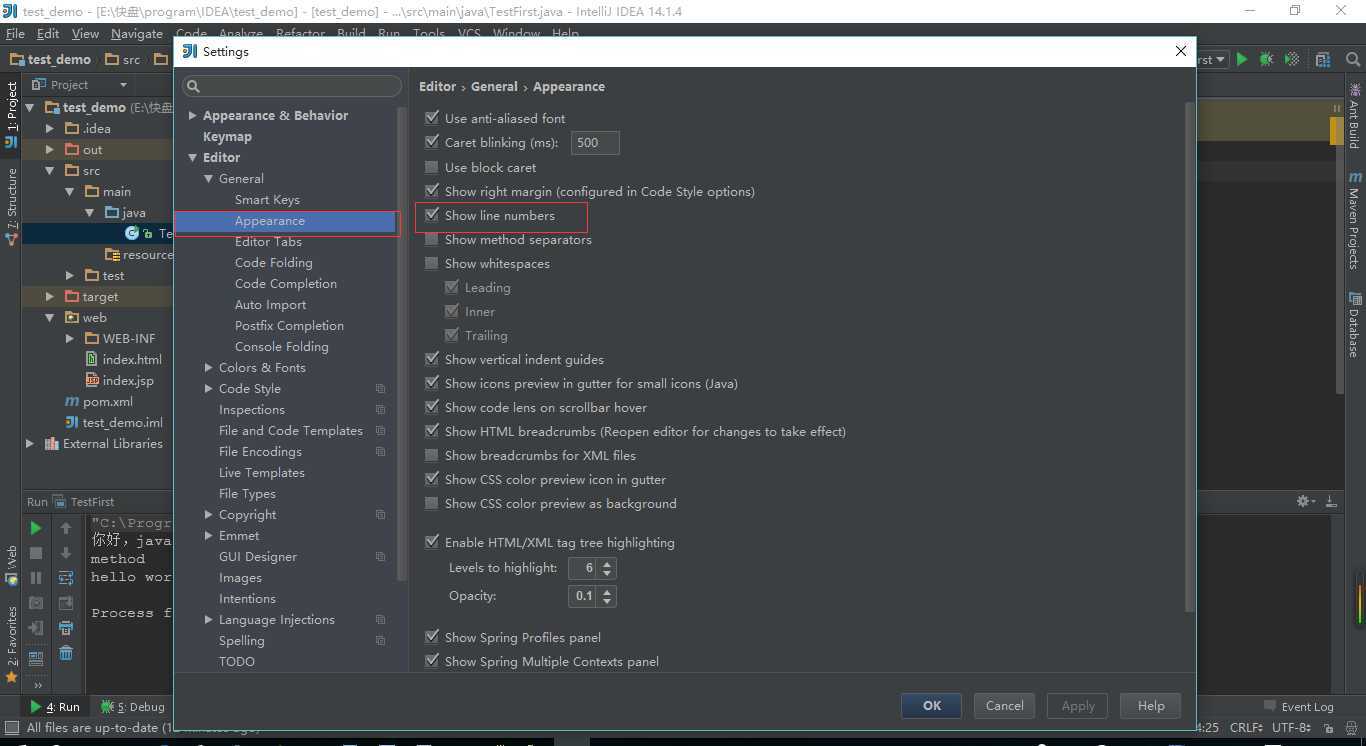Screen dimensions: 1366x746
Task: Expand Language Injections settings node
Action: click(x=208, y=620)
